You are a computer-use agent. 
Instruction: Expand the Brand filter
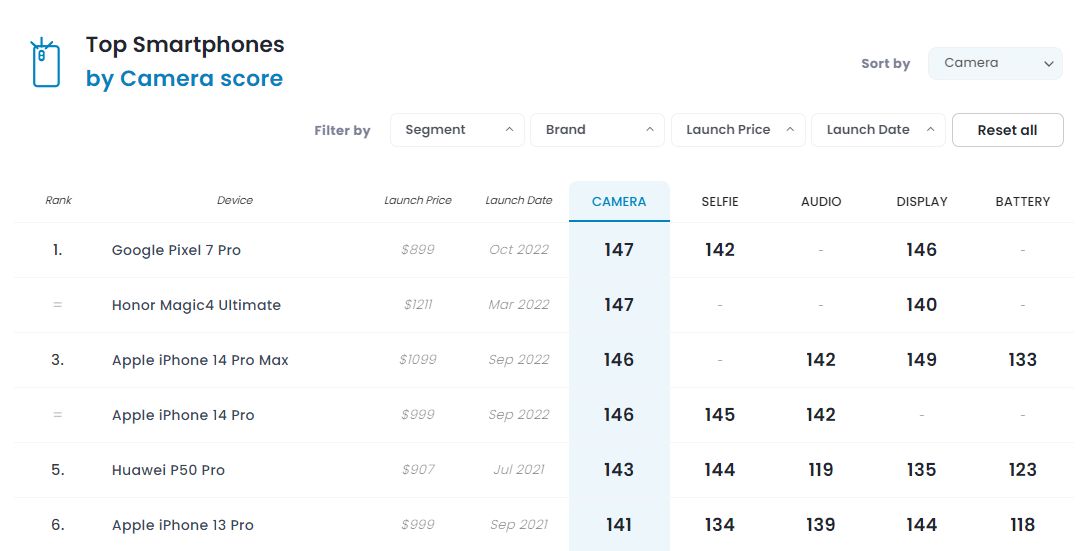[597, 130]
